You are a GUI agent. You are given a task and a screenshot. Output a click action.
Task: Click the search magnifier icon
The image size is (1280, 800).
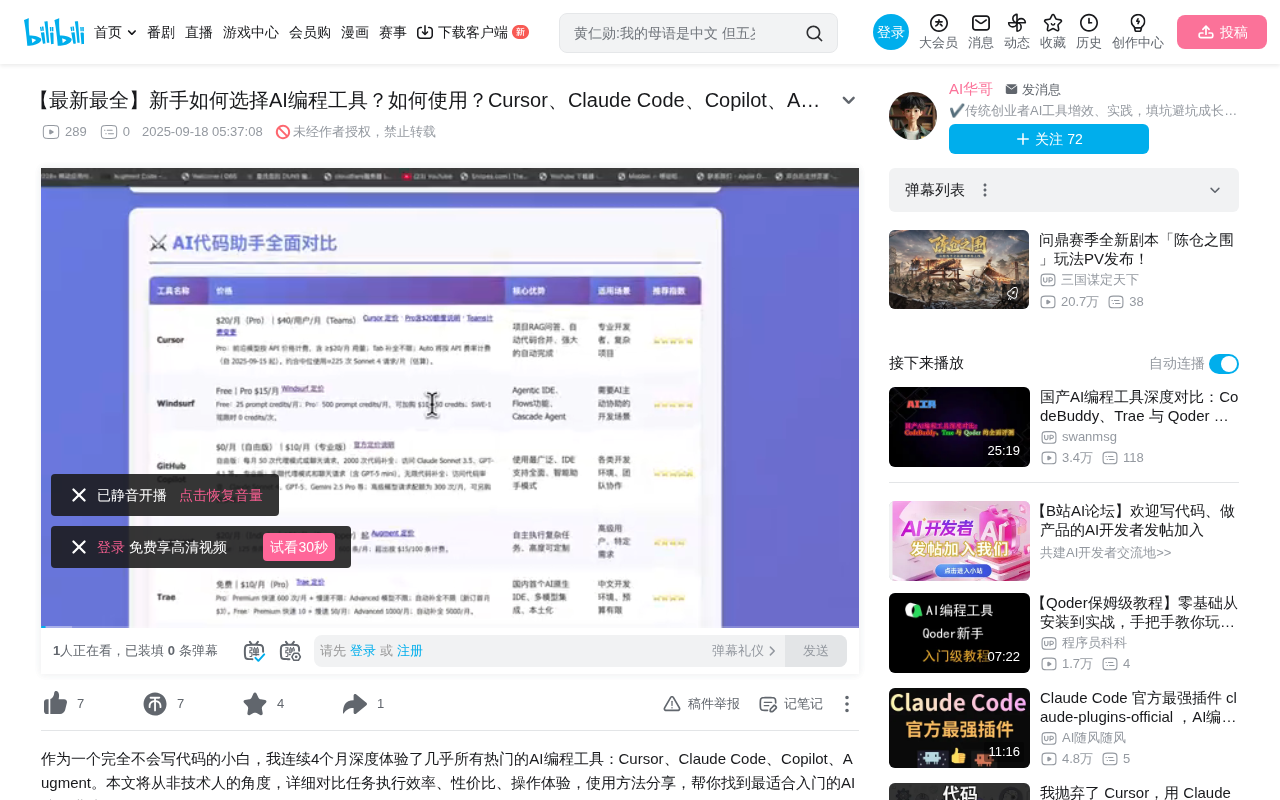coord(814,33)
